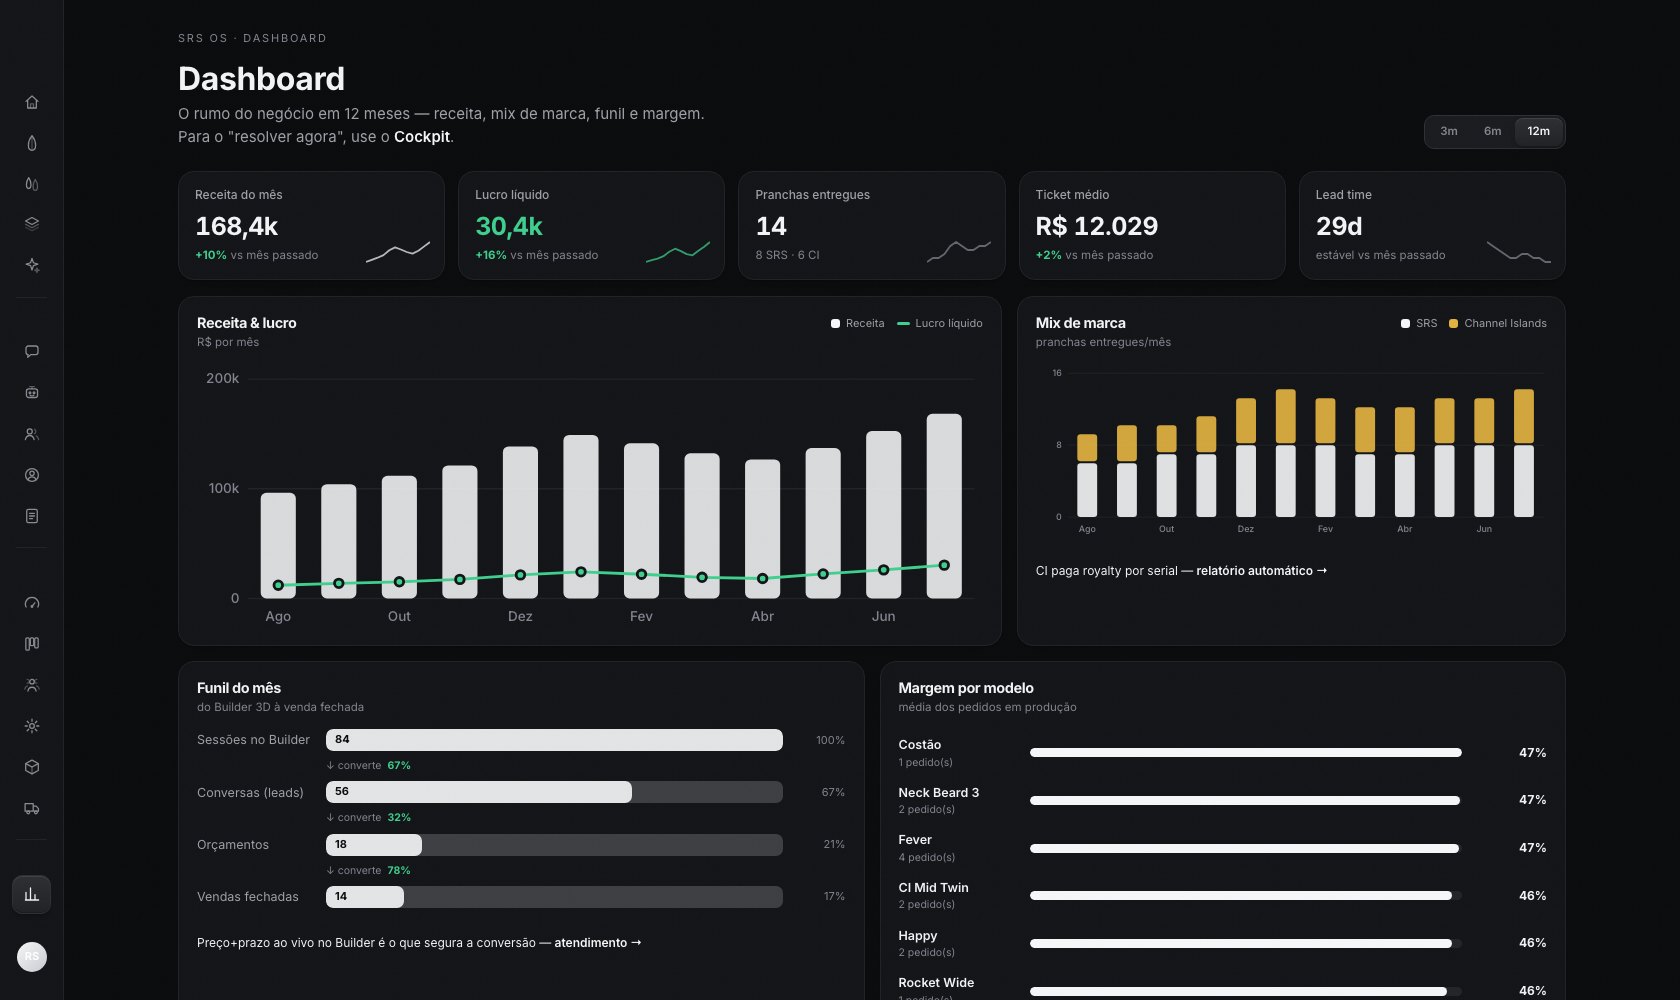This screenshot has height=1000, width=1680.
Task: Click the Sessões no Builder funnel bar
Action: tap(554, 740)
